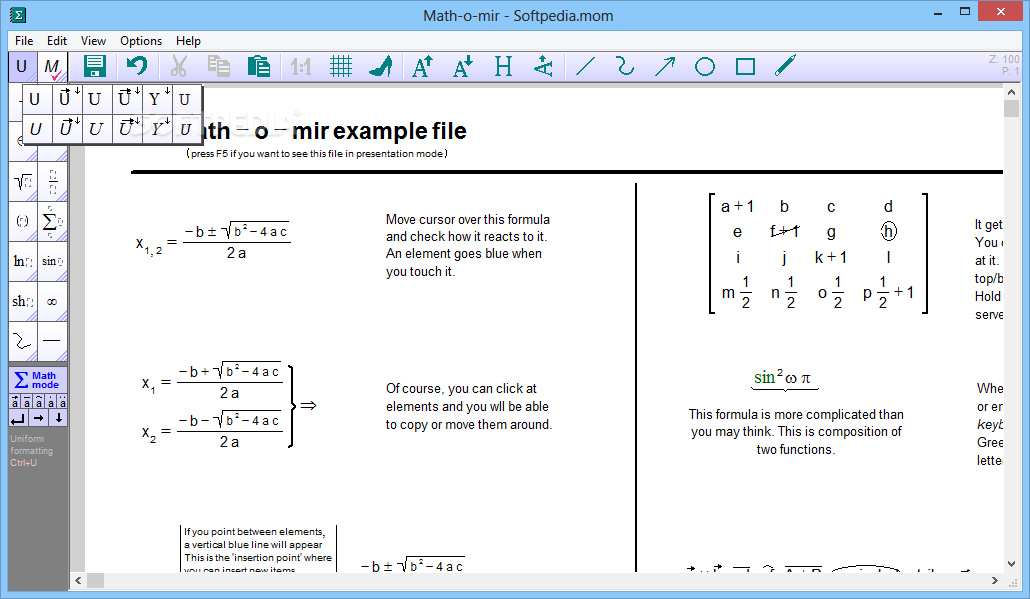
Task: Insert sh hyperbolic function from toolbox
Action: click(x=23, y=301)
